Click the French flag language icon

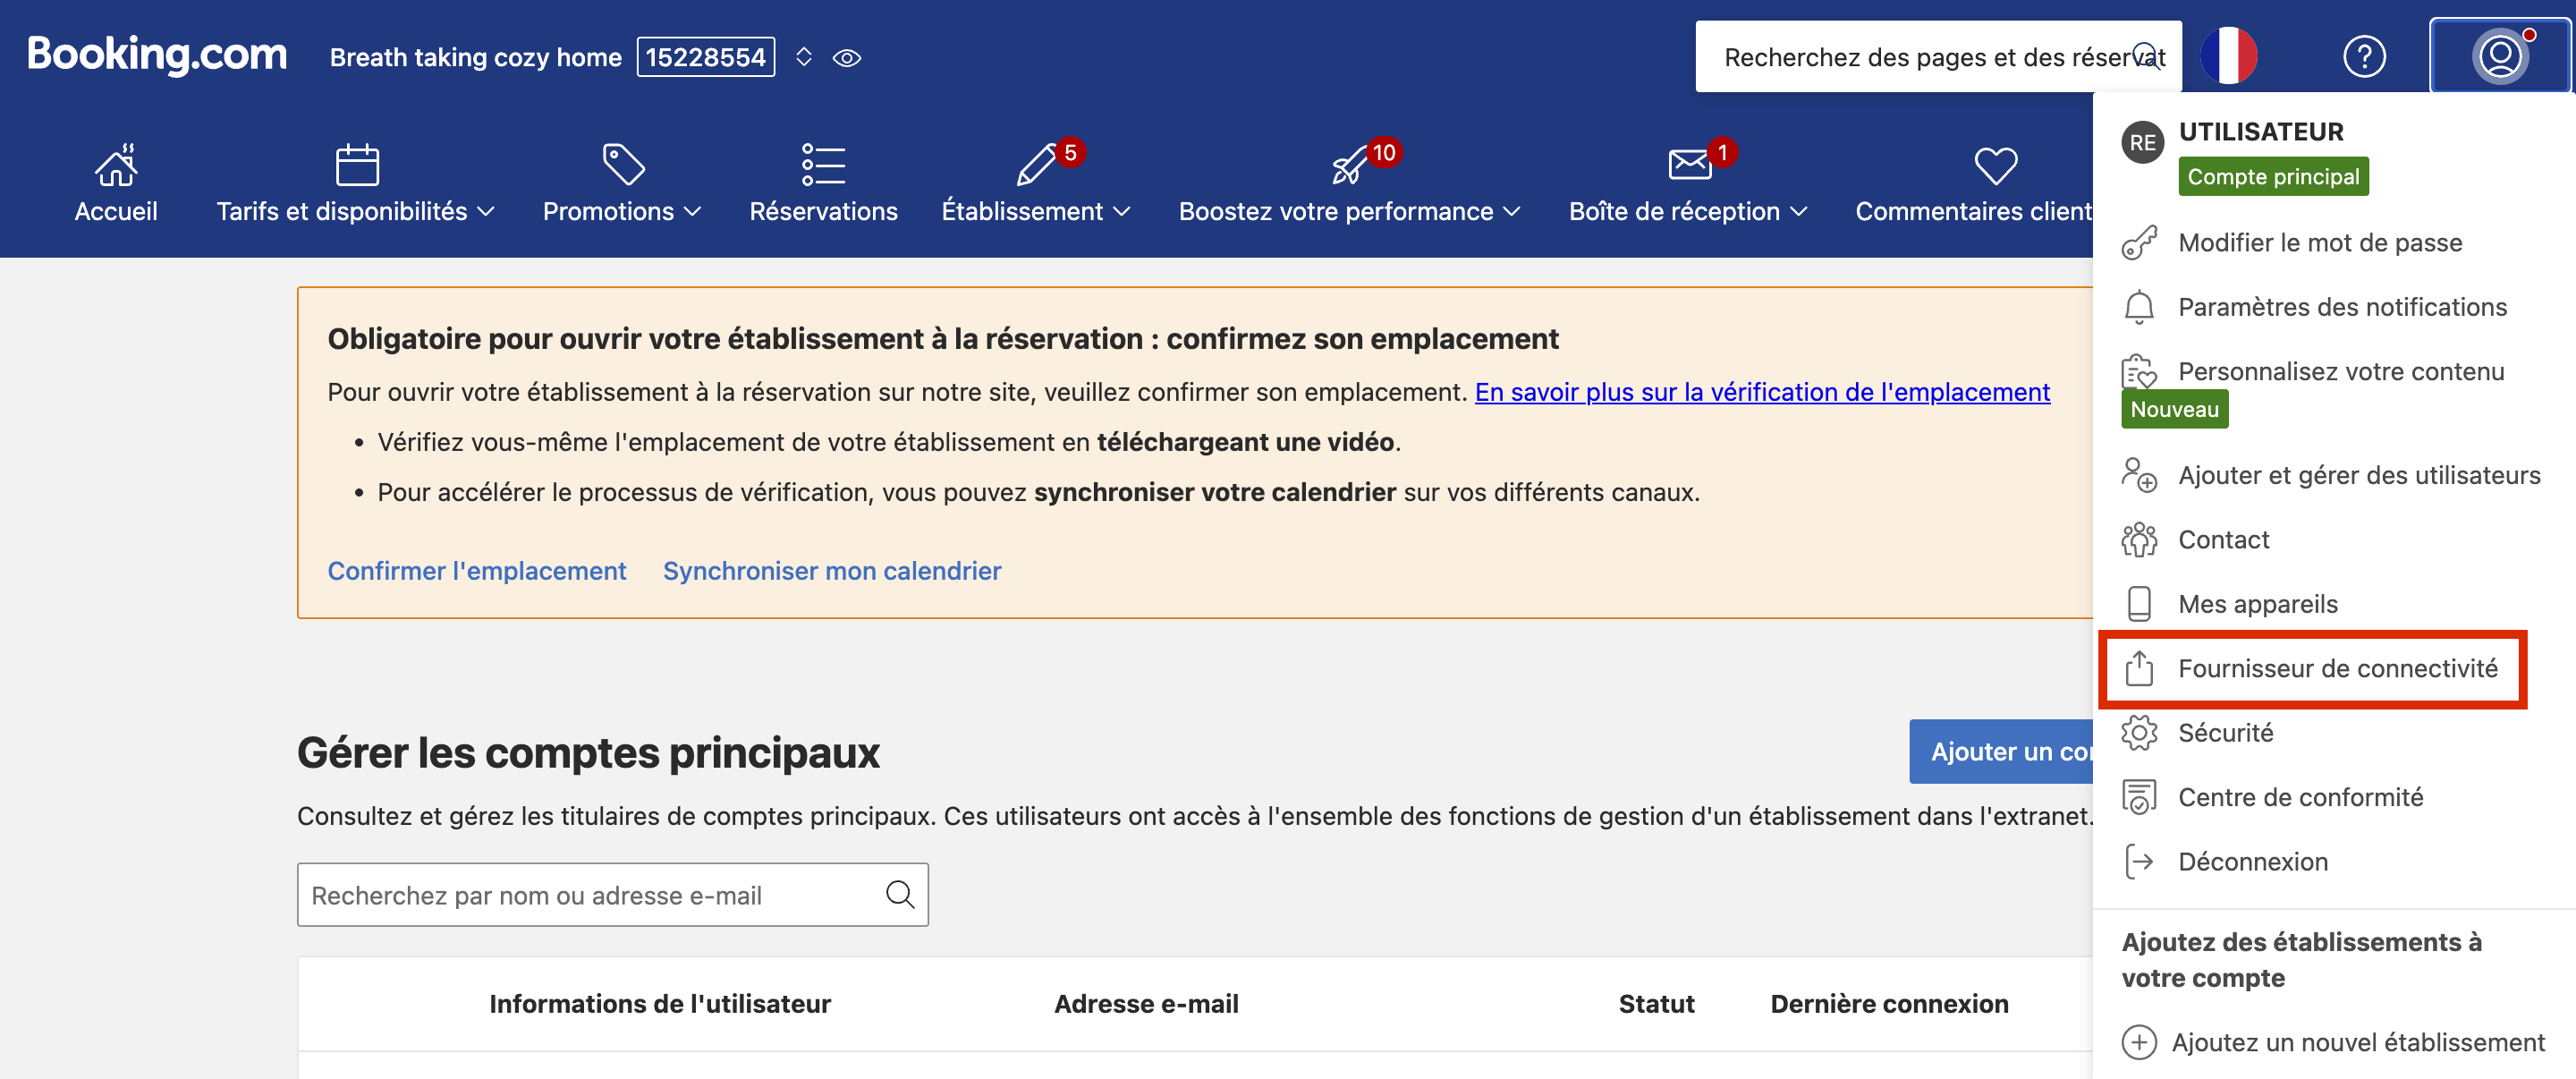coord(2229,57)
